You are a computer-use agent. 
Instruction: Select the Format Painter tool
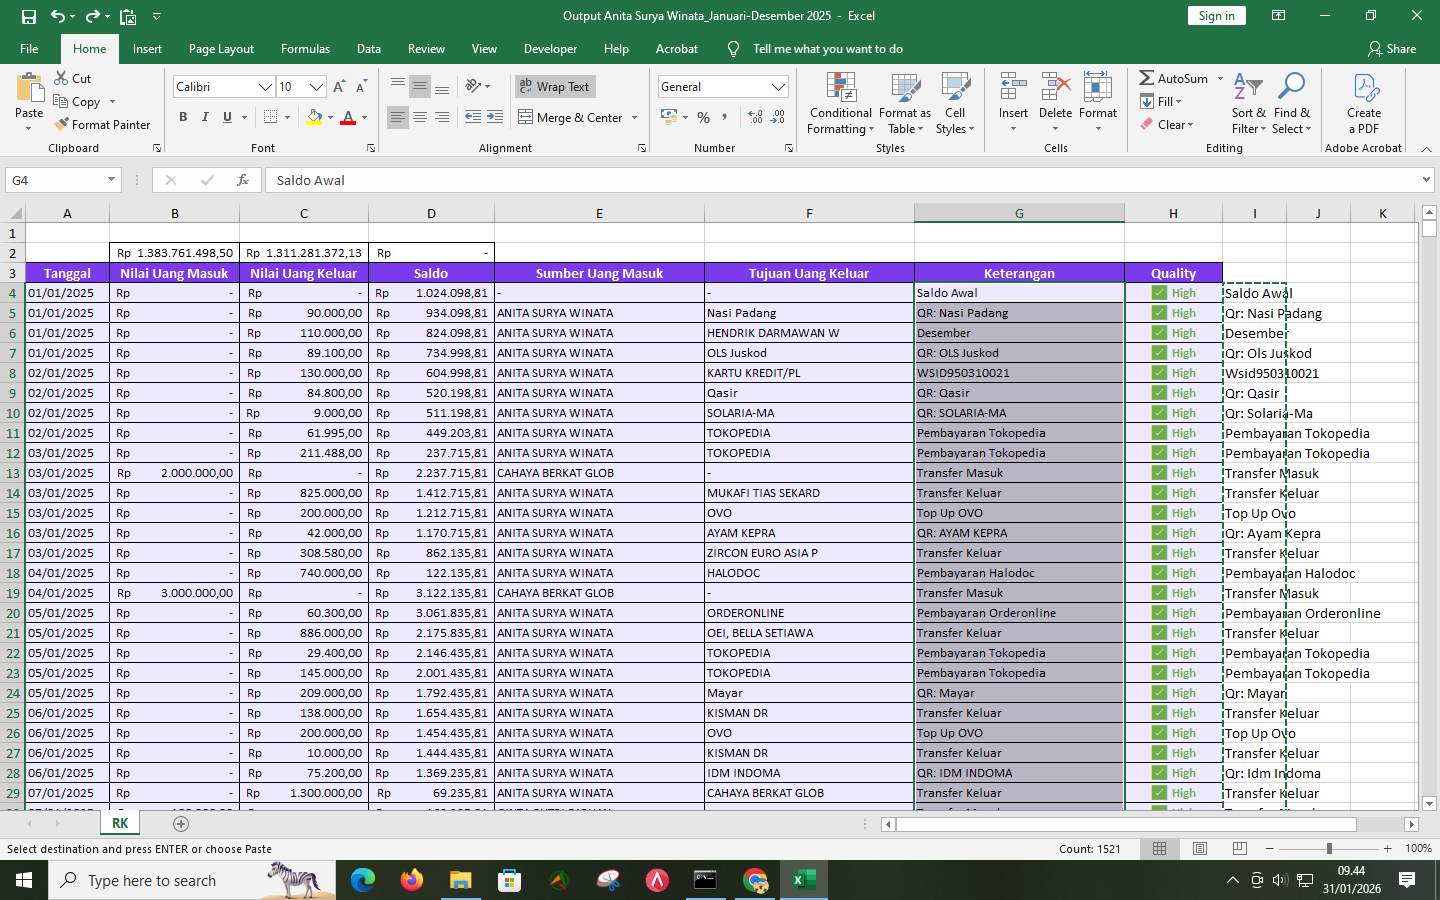(103, 124)
